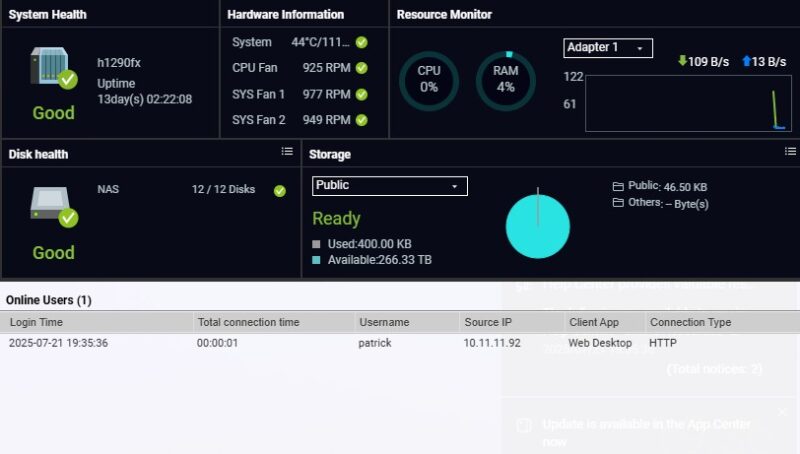Click the SYS Fan 2 status check
Image resolution: width=800 pixels, height=454 pixels.
(x=362, y=120)
